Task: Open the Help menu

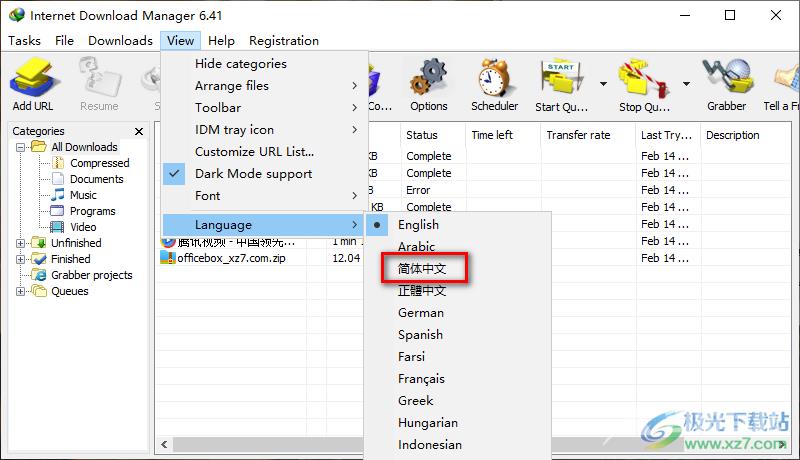Action: (x=221, y=40)
